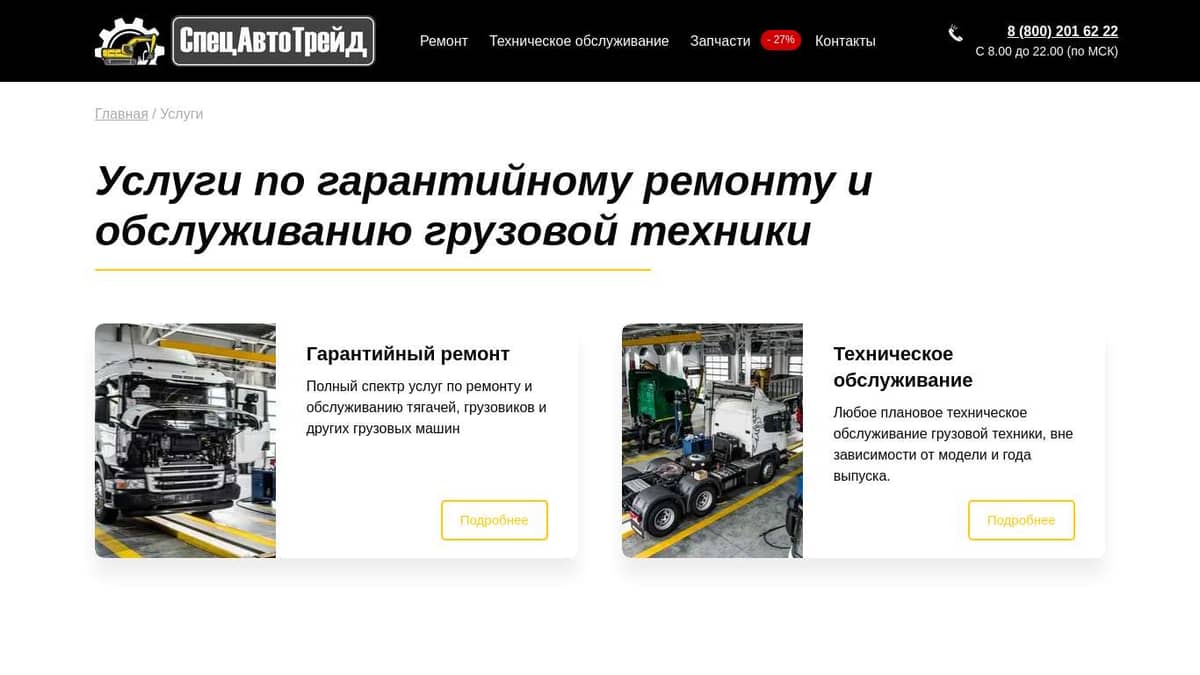Select Запчасти in the navigation bar

tap(719, 41)
